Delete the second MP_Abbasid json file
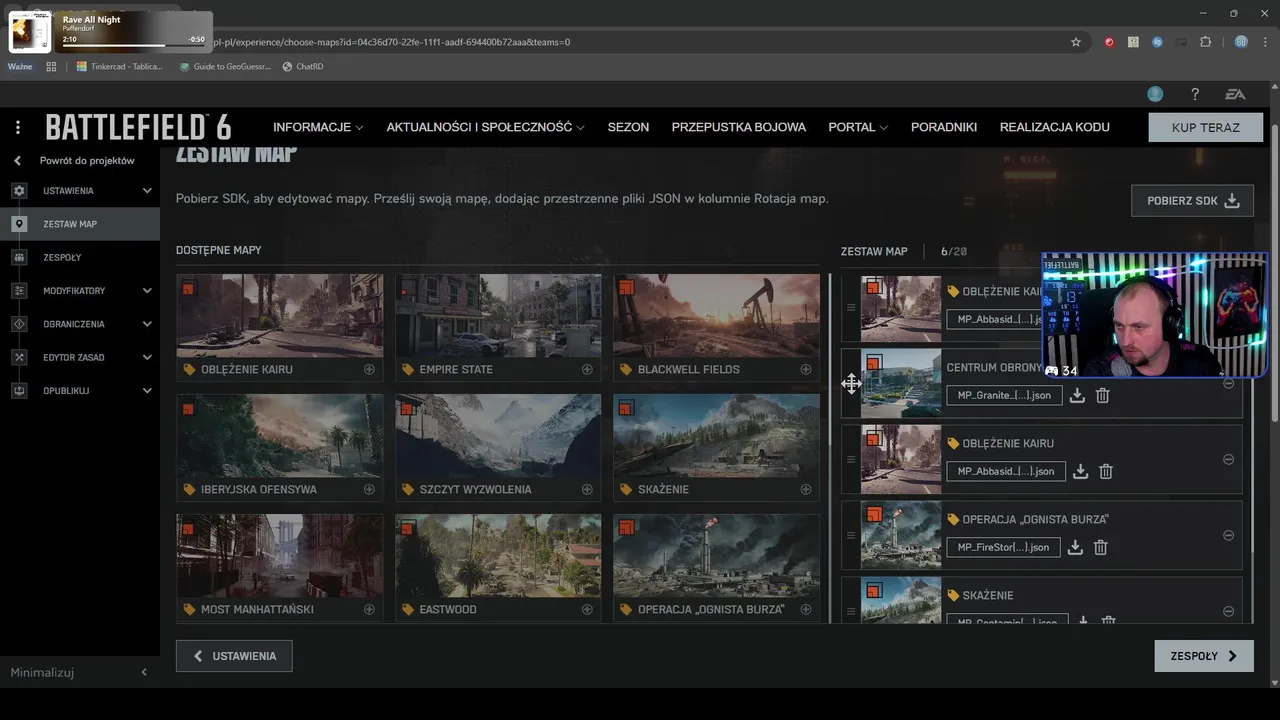Image resolution: width=1280 pixels, height=720 pixels. coord(1105,471)
